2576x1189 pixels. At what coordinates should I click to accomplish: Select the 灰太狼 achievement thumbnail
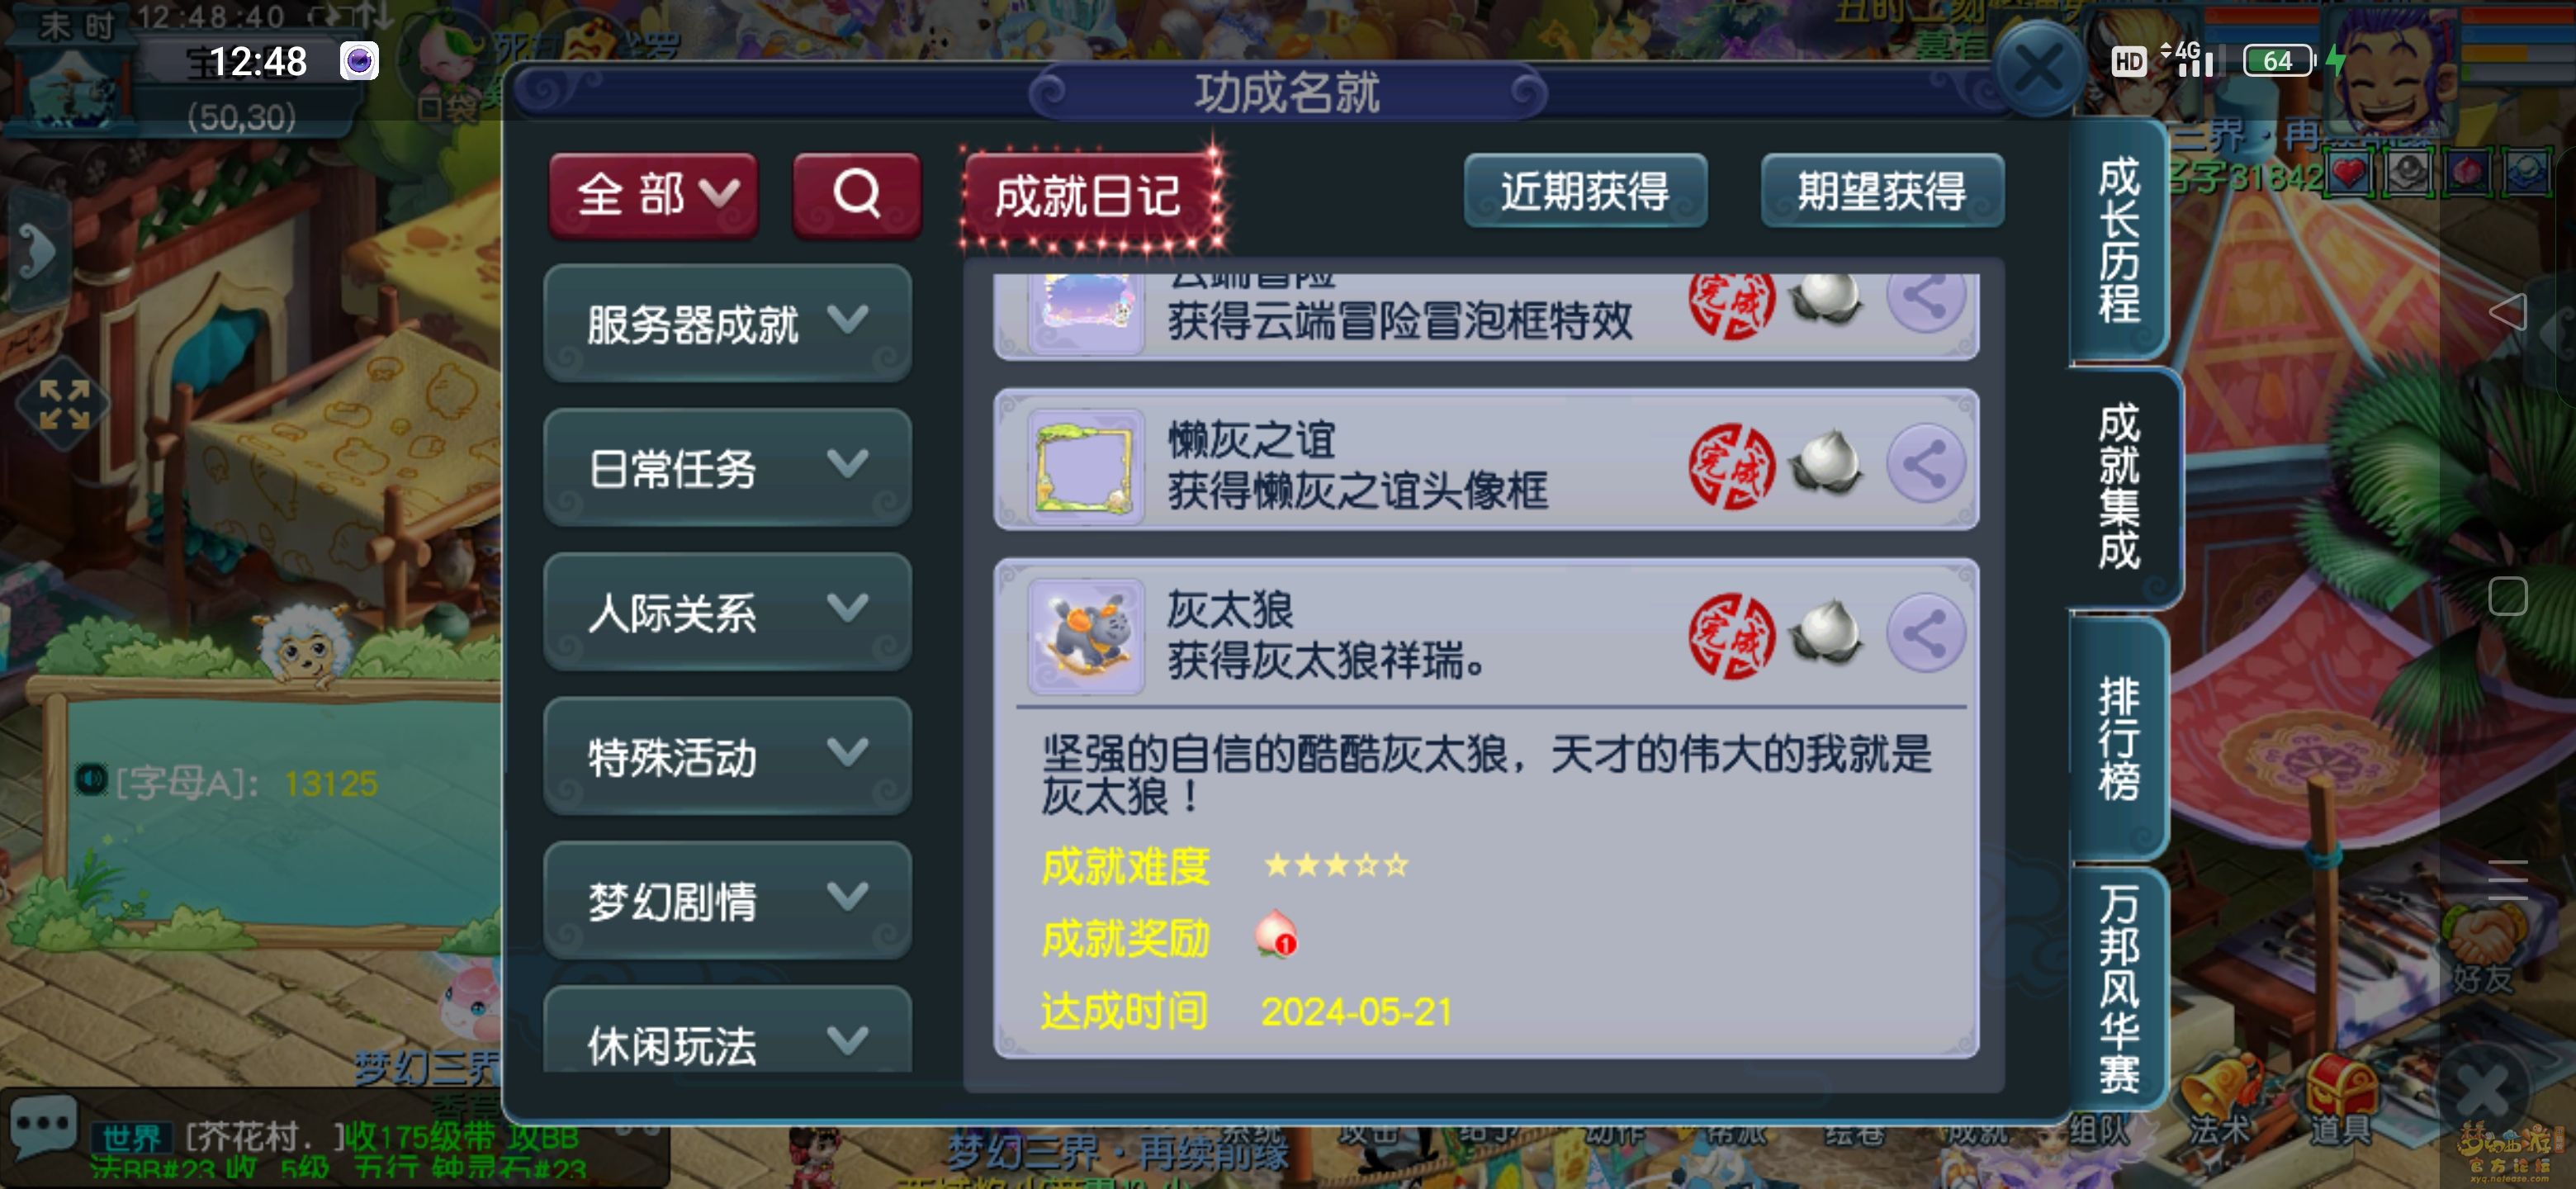[1086, 635]
